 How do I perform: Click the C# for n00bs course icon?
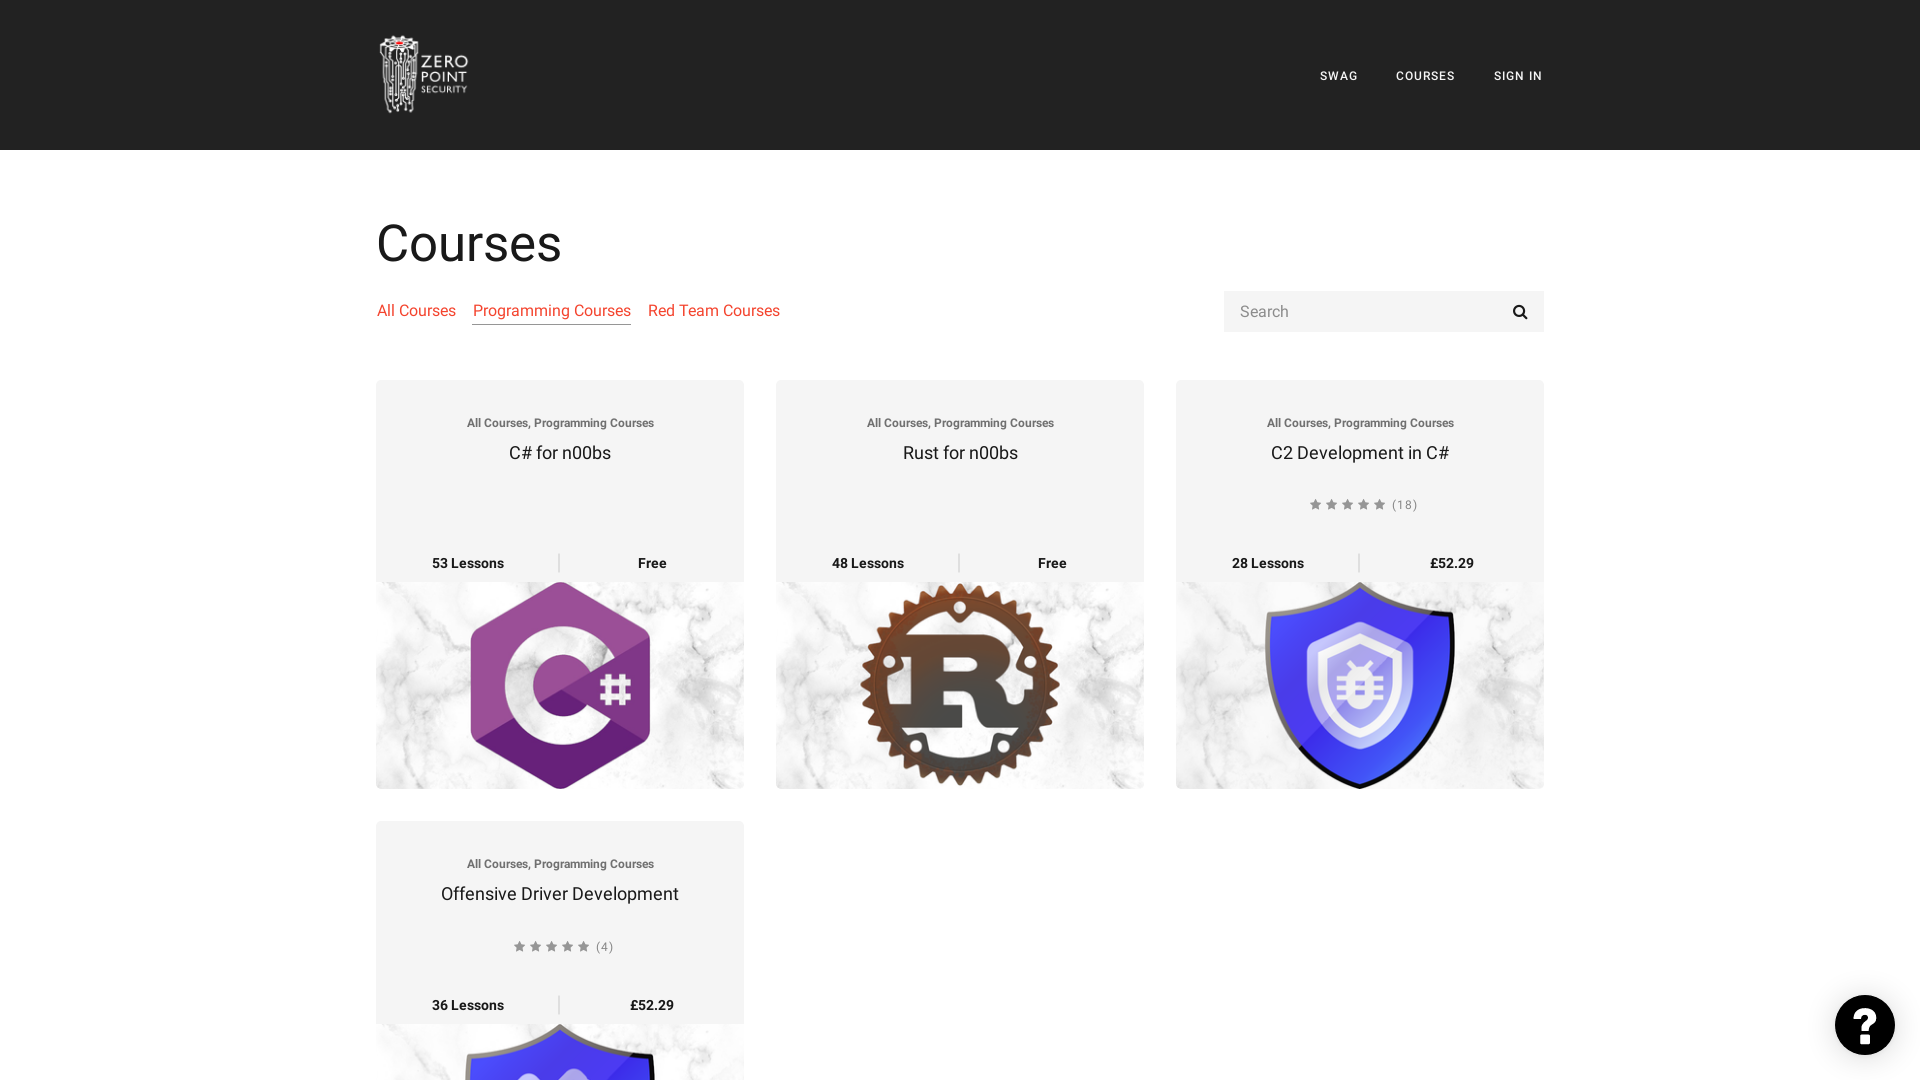[x=559, y=684]
